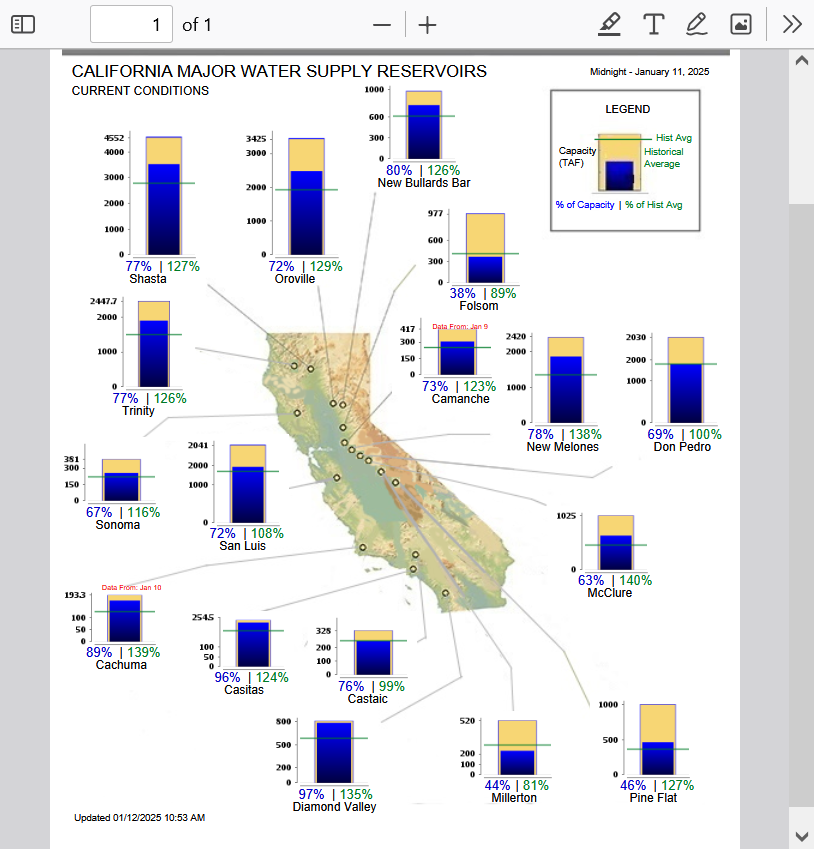Click the 'of 1' page count text
The width and height of the screenshot is (814, 849).
click(197, 25)
